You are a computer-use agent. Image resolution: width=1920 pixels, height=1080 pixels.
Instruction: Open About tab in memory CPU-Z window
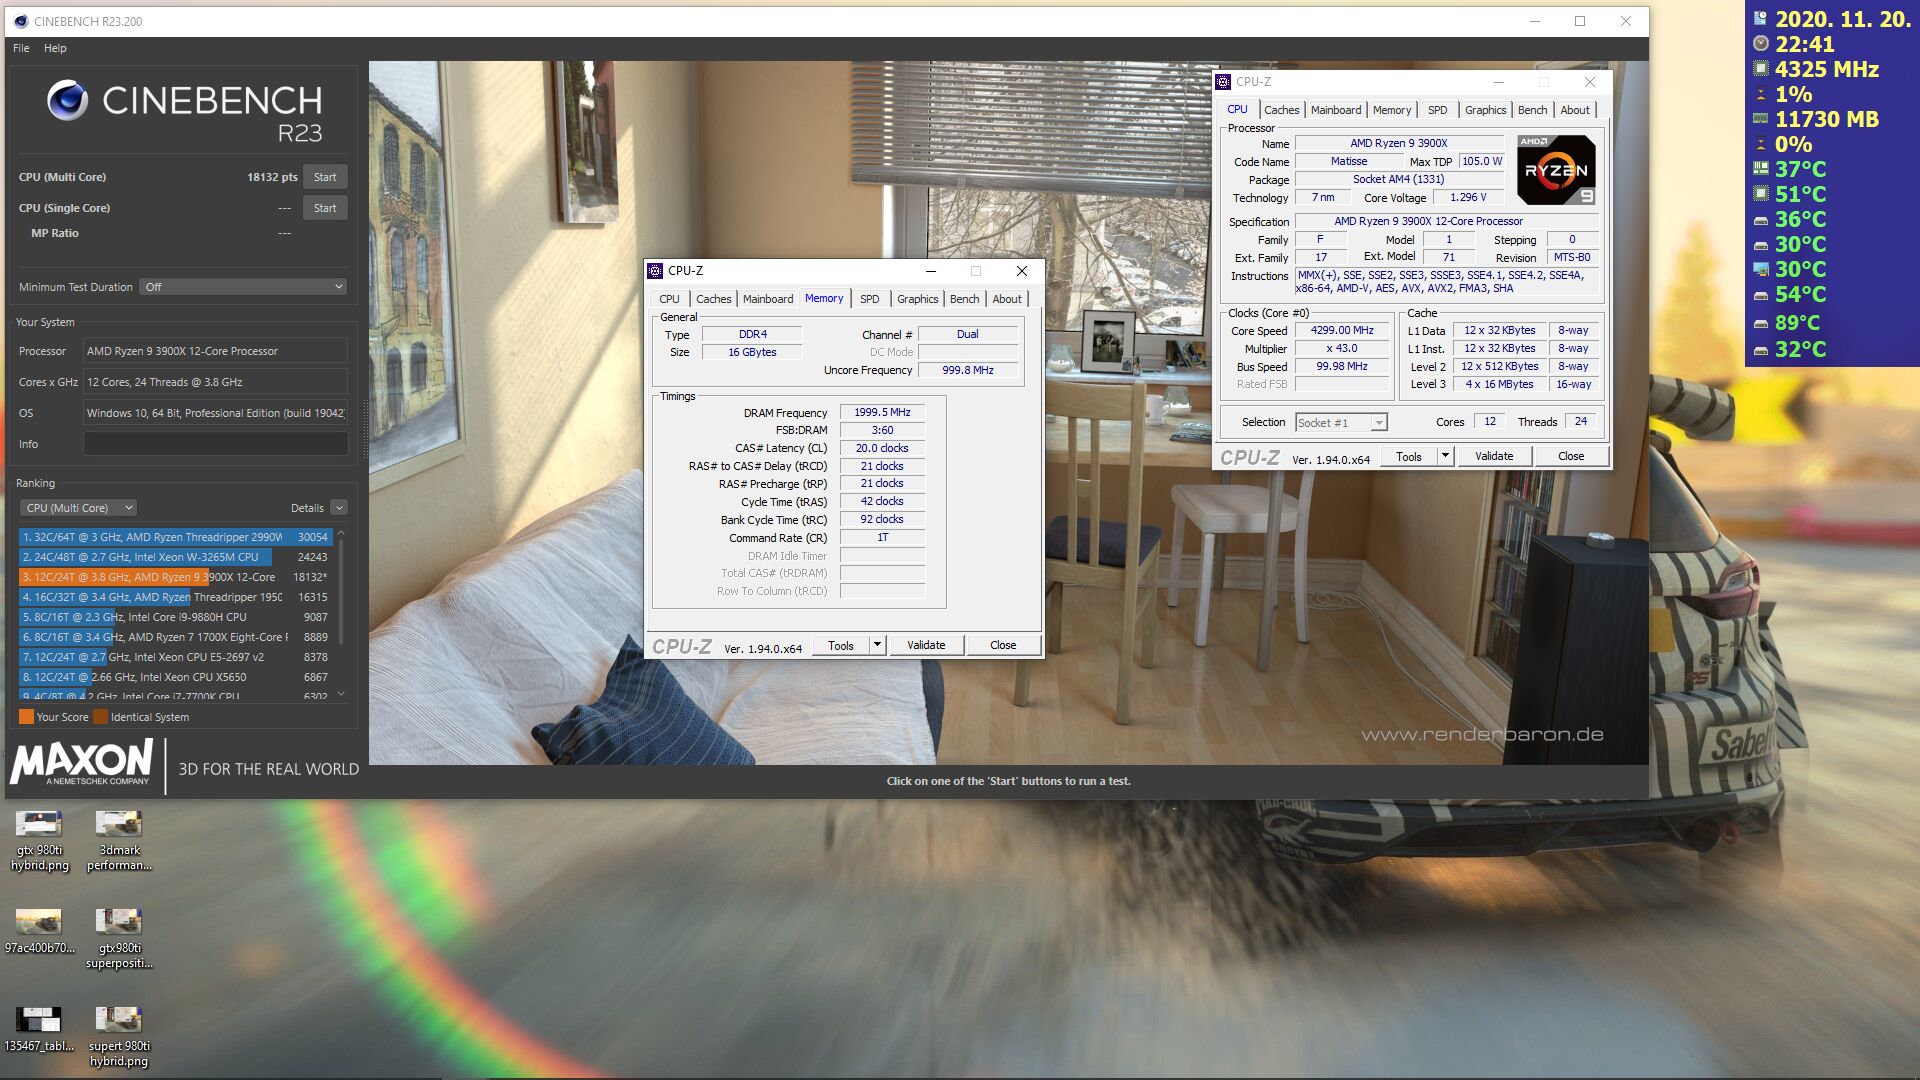pos(1007,299)
